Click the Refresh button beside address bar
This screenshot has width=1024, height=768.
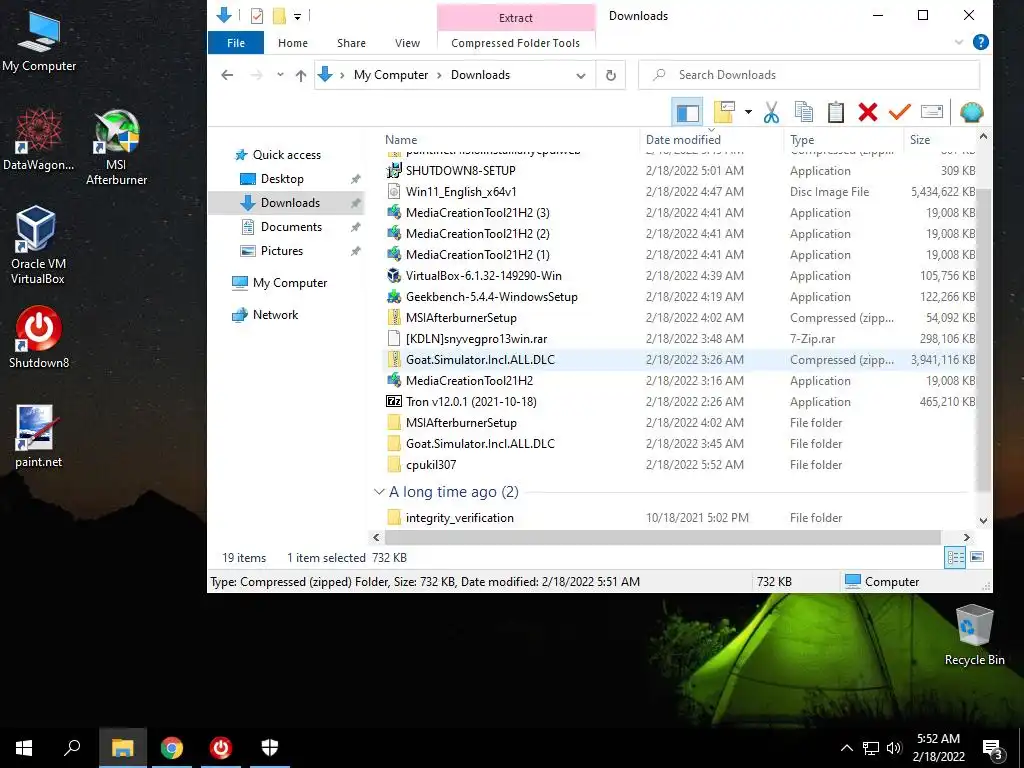tap(611, 75)
